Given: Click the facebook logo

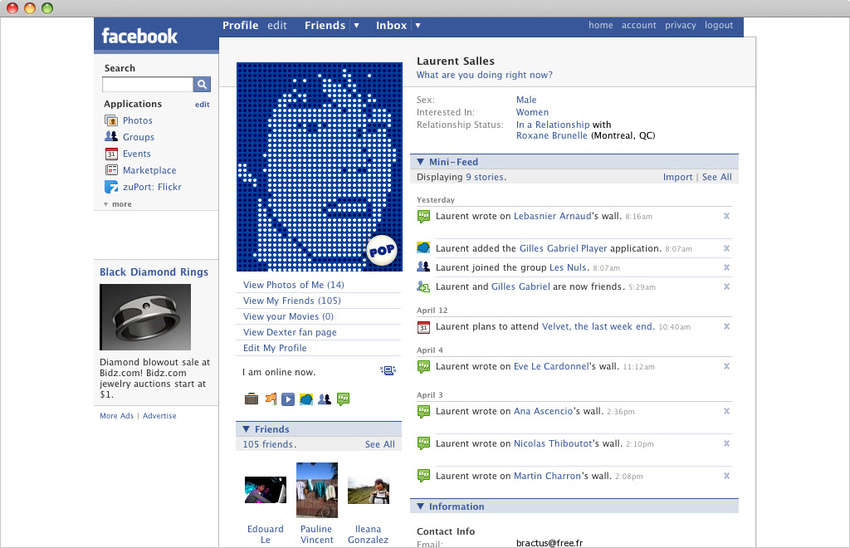Looking at the screenshot, I should pos(139,36).
